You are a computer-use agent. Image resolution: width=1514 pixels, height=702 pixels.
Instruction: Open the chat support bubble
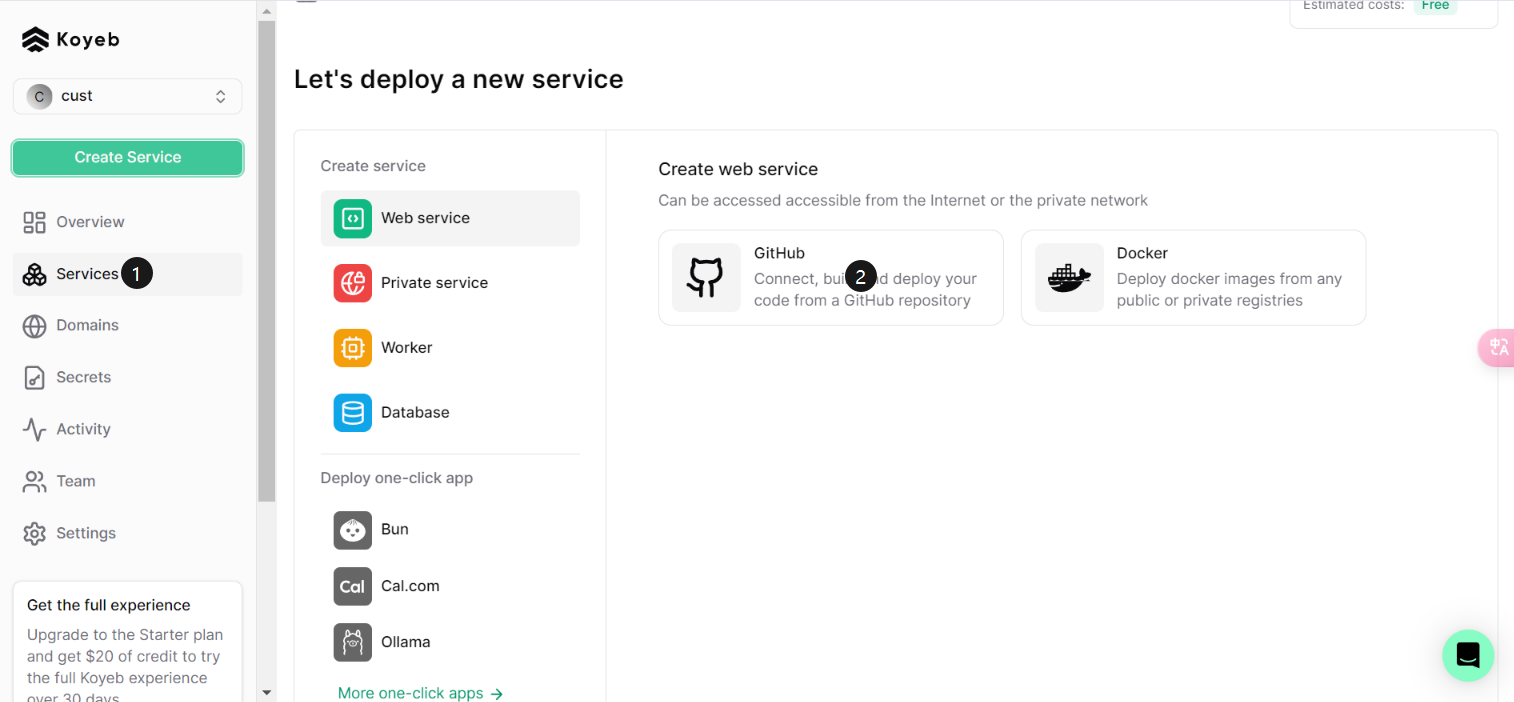click(1468, 656)
